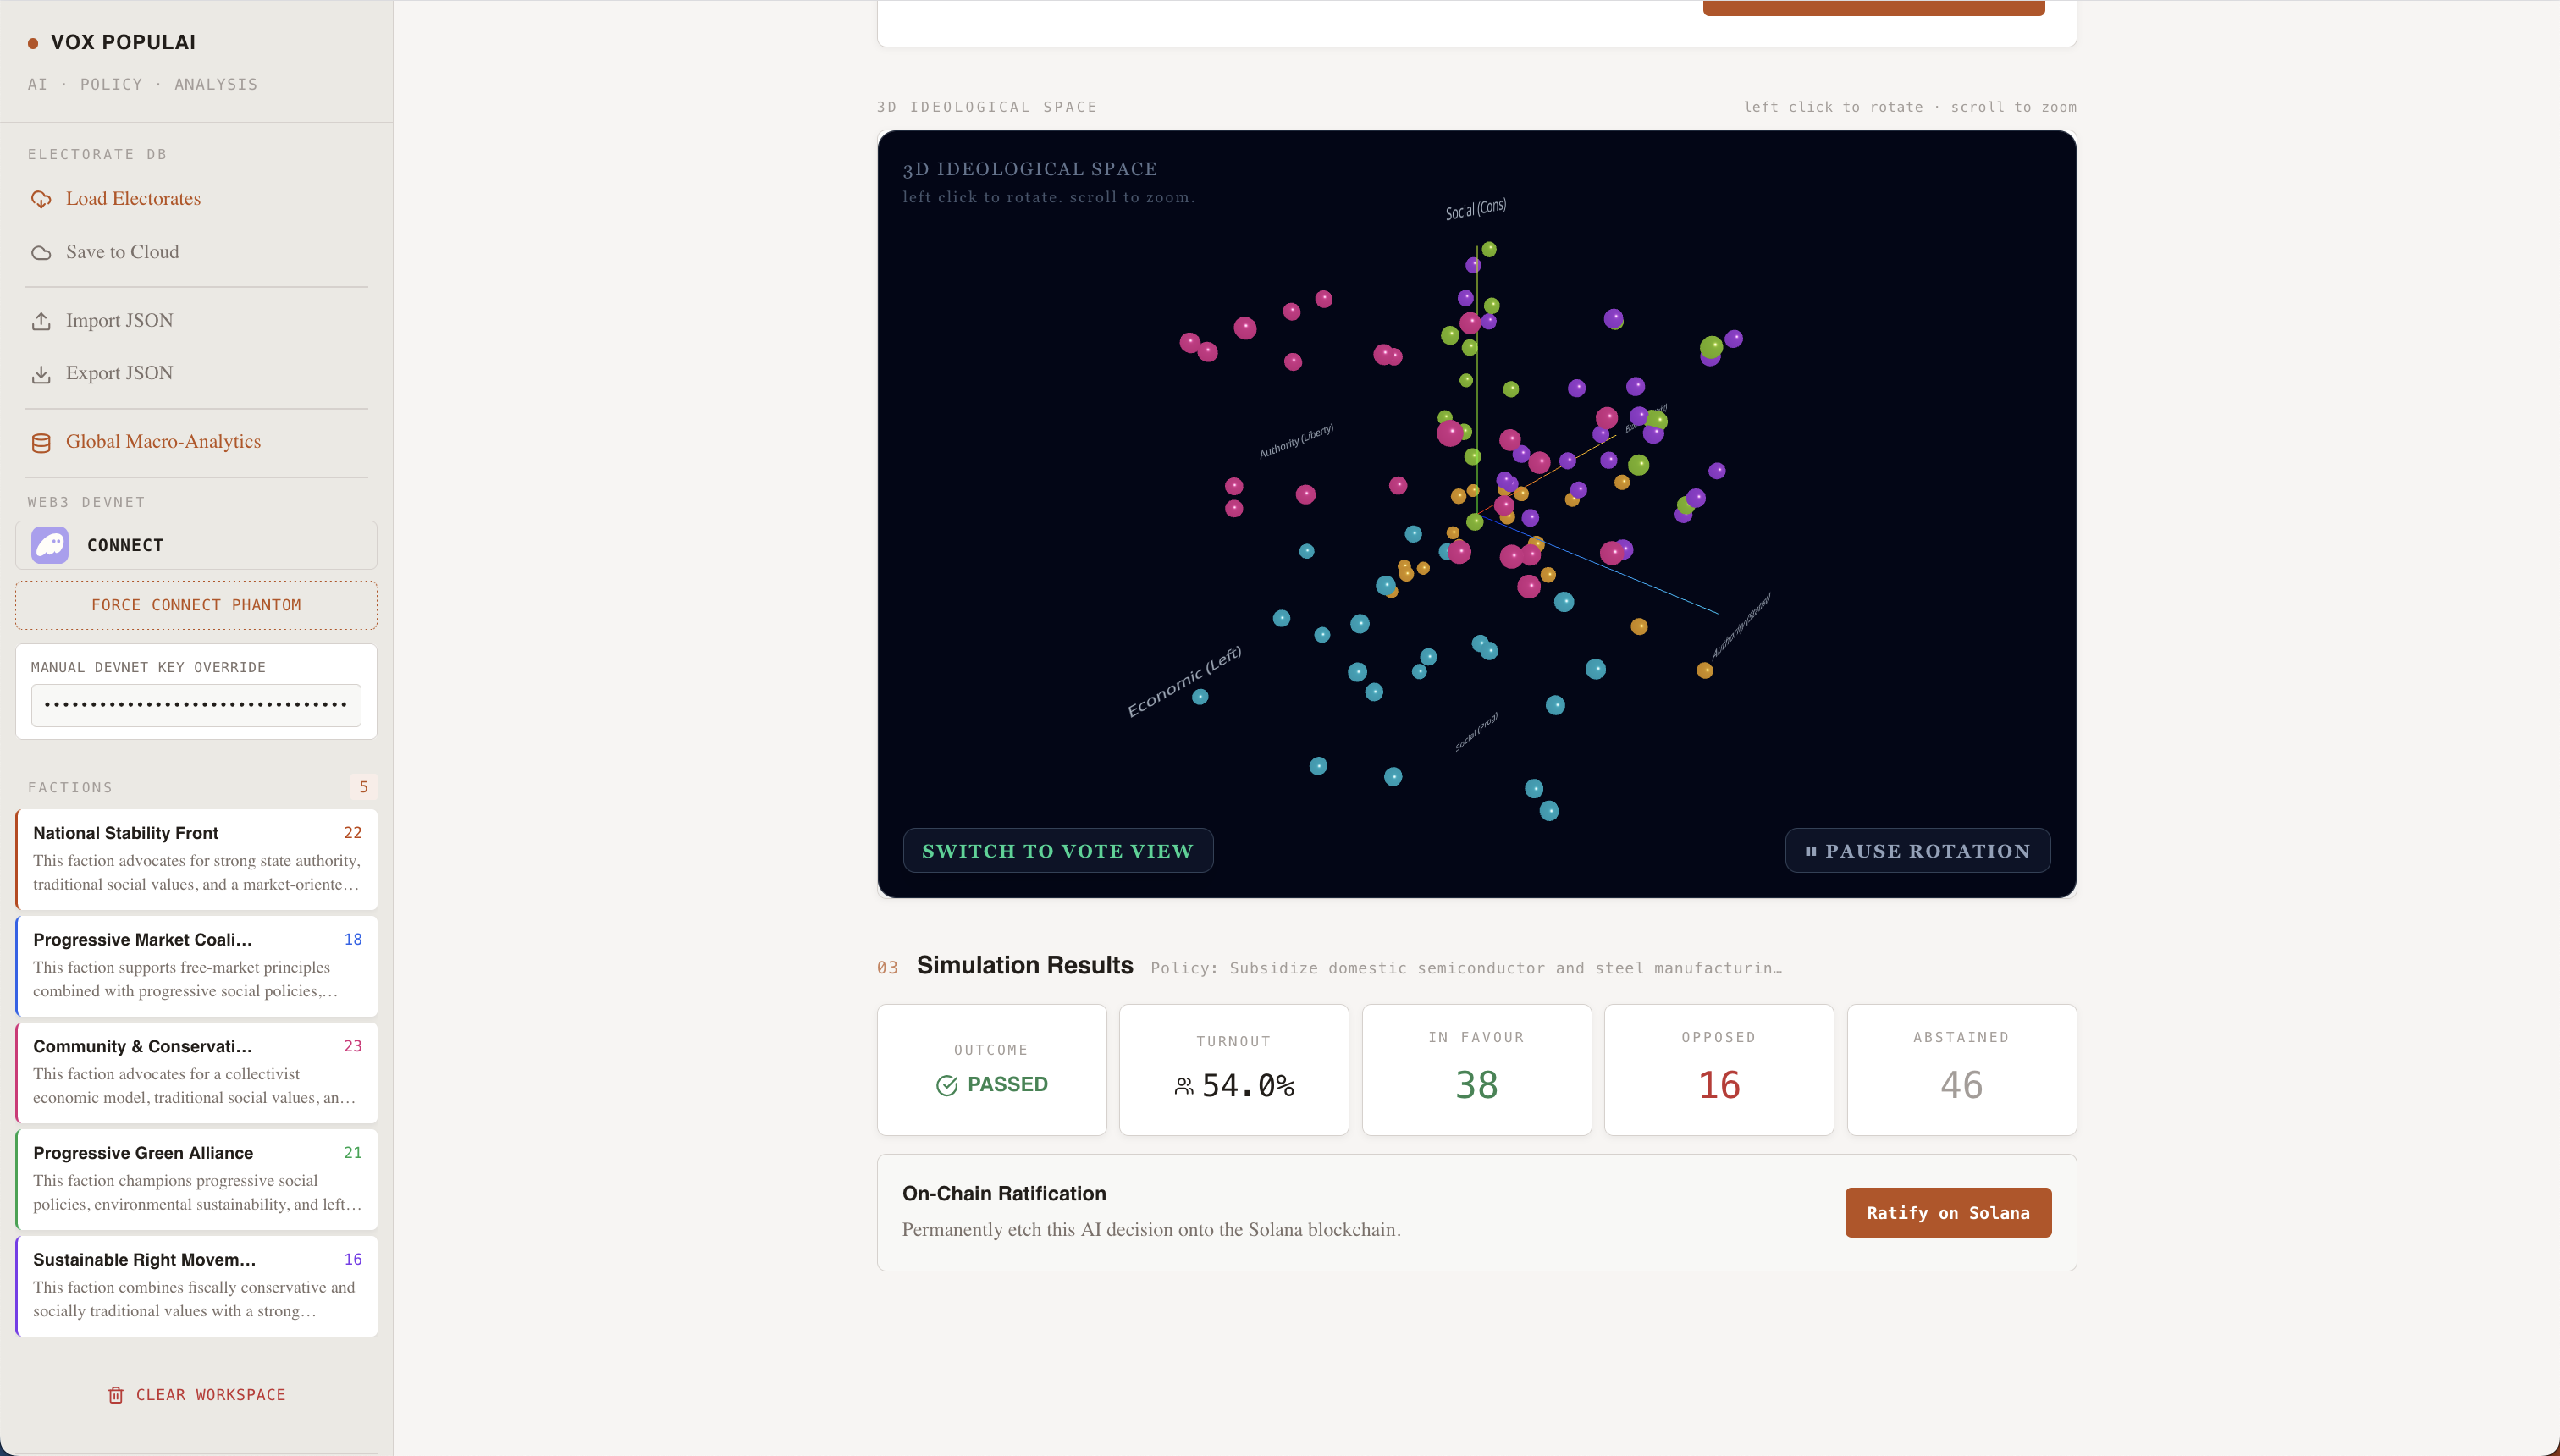This screenshot has height=1456, width=2560.
Task: Click the Export JSON download icon
Action: [41, 374]
